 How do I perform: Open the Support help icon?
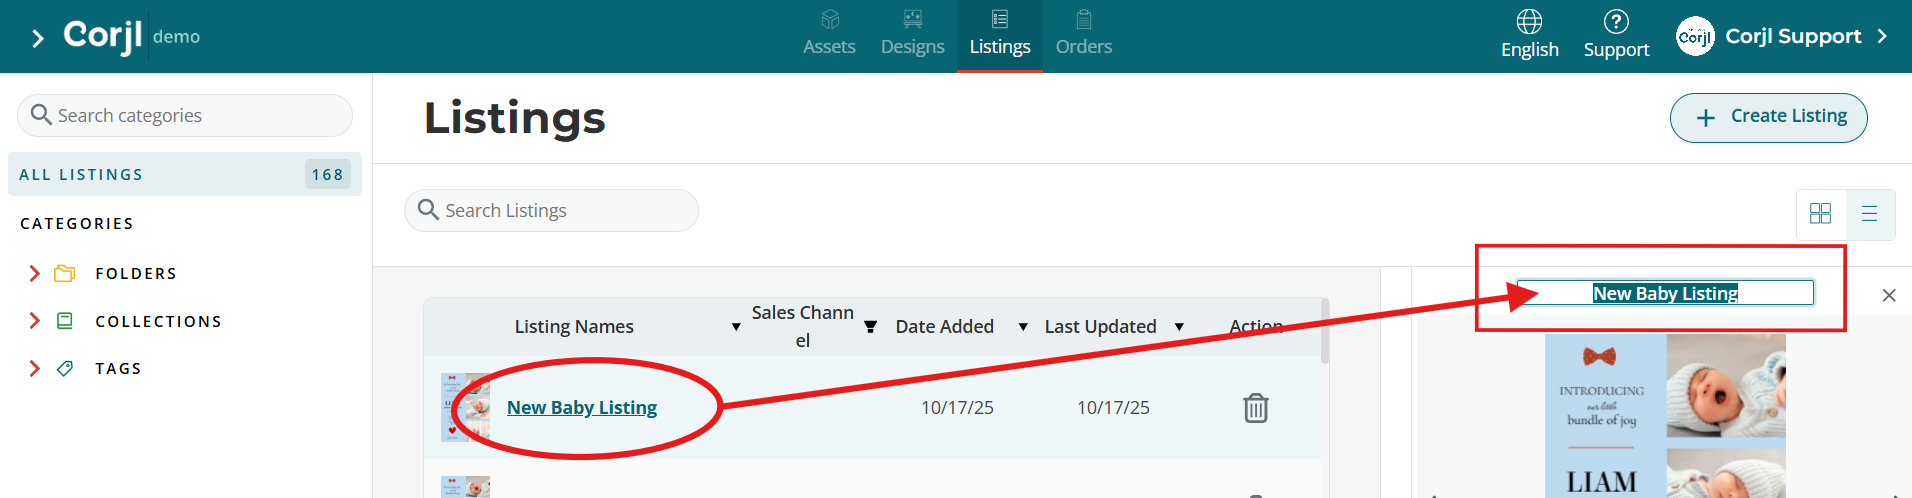1616,21
